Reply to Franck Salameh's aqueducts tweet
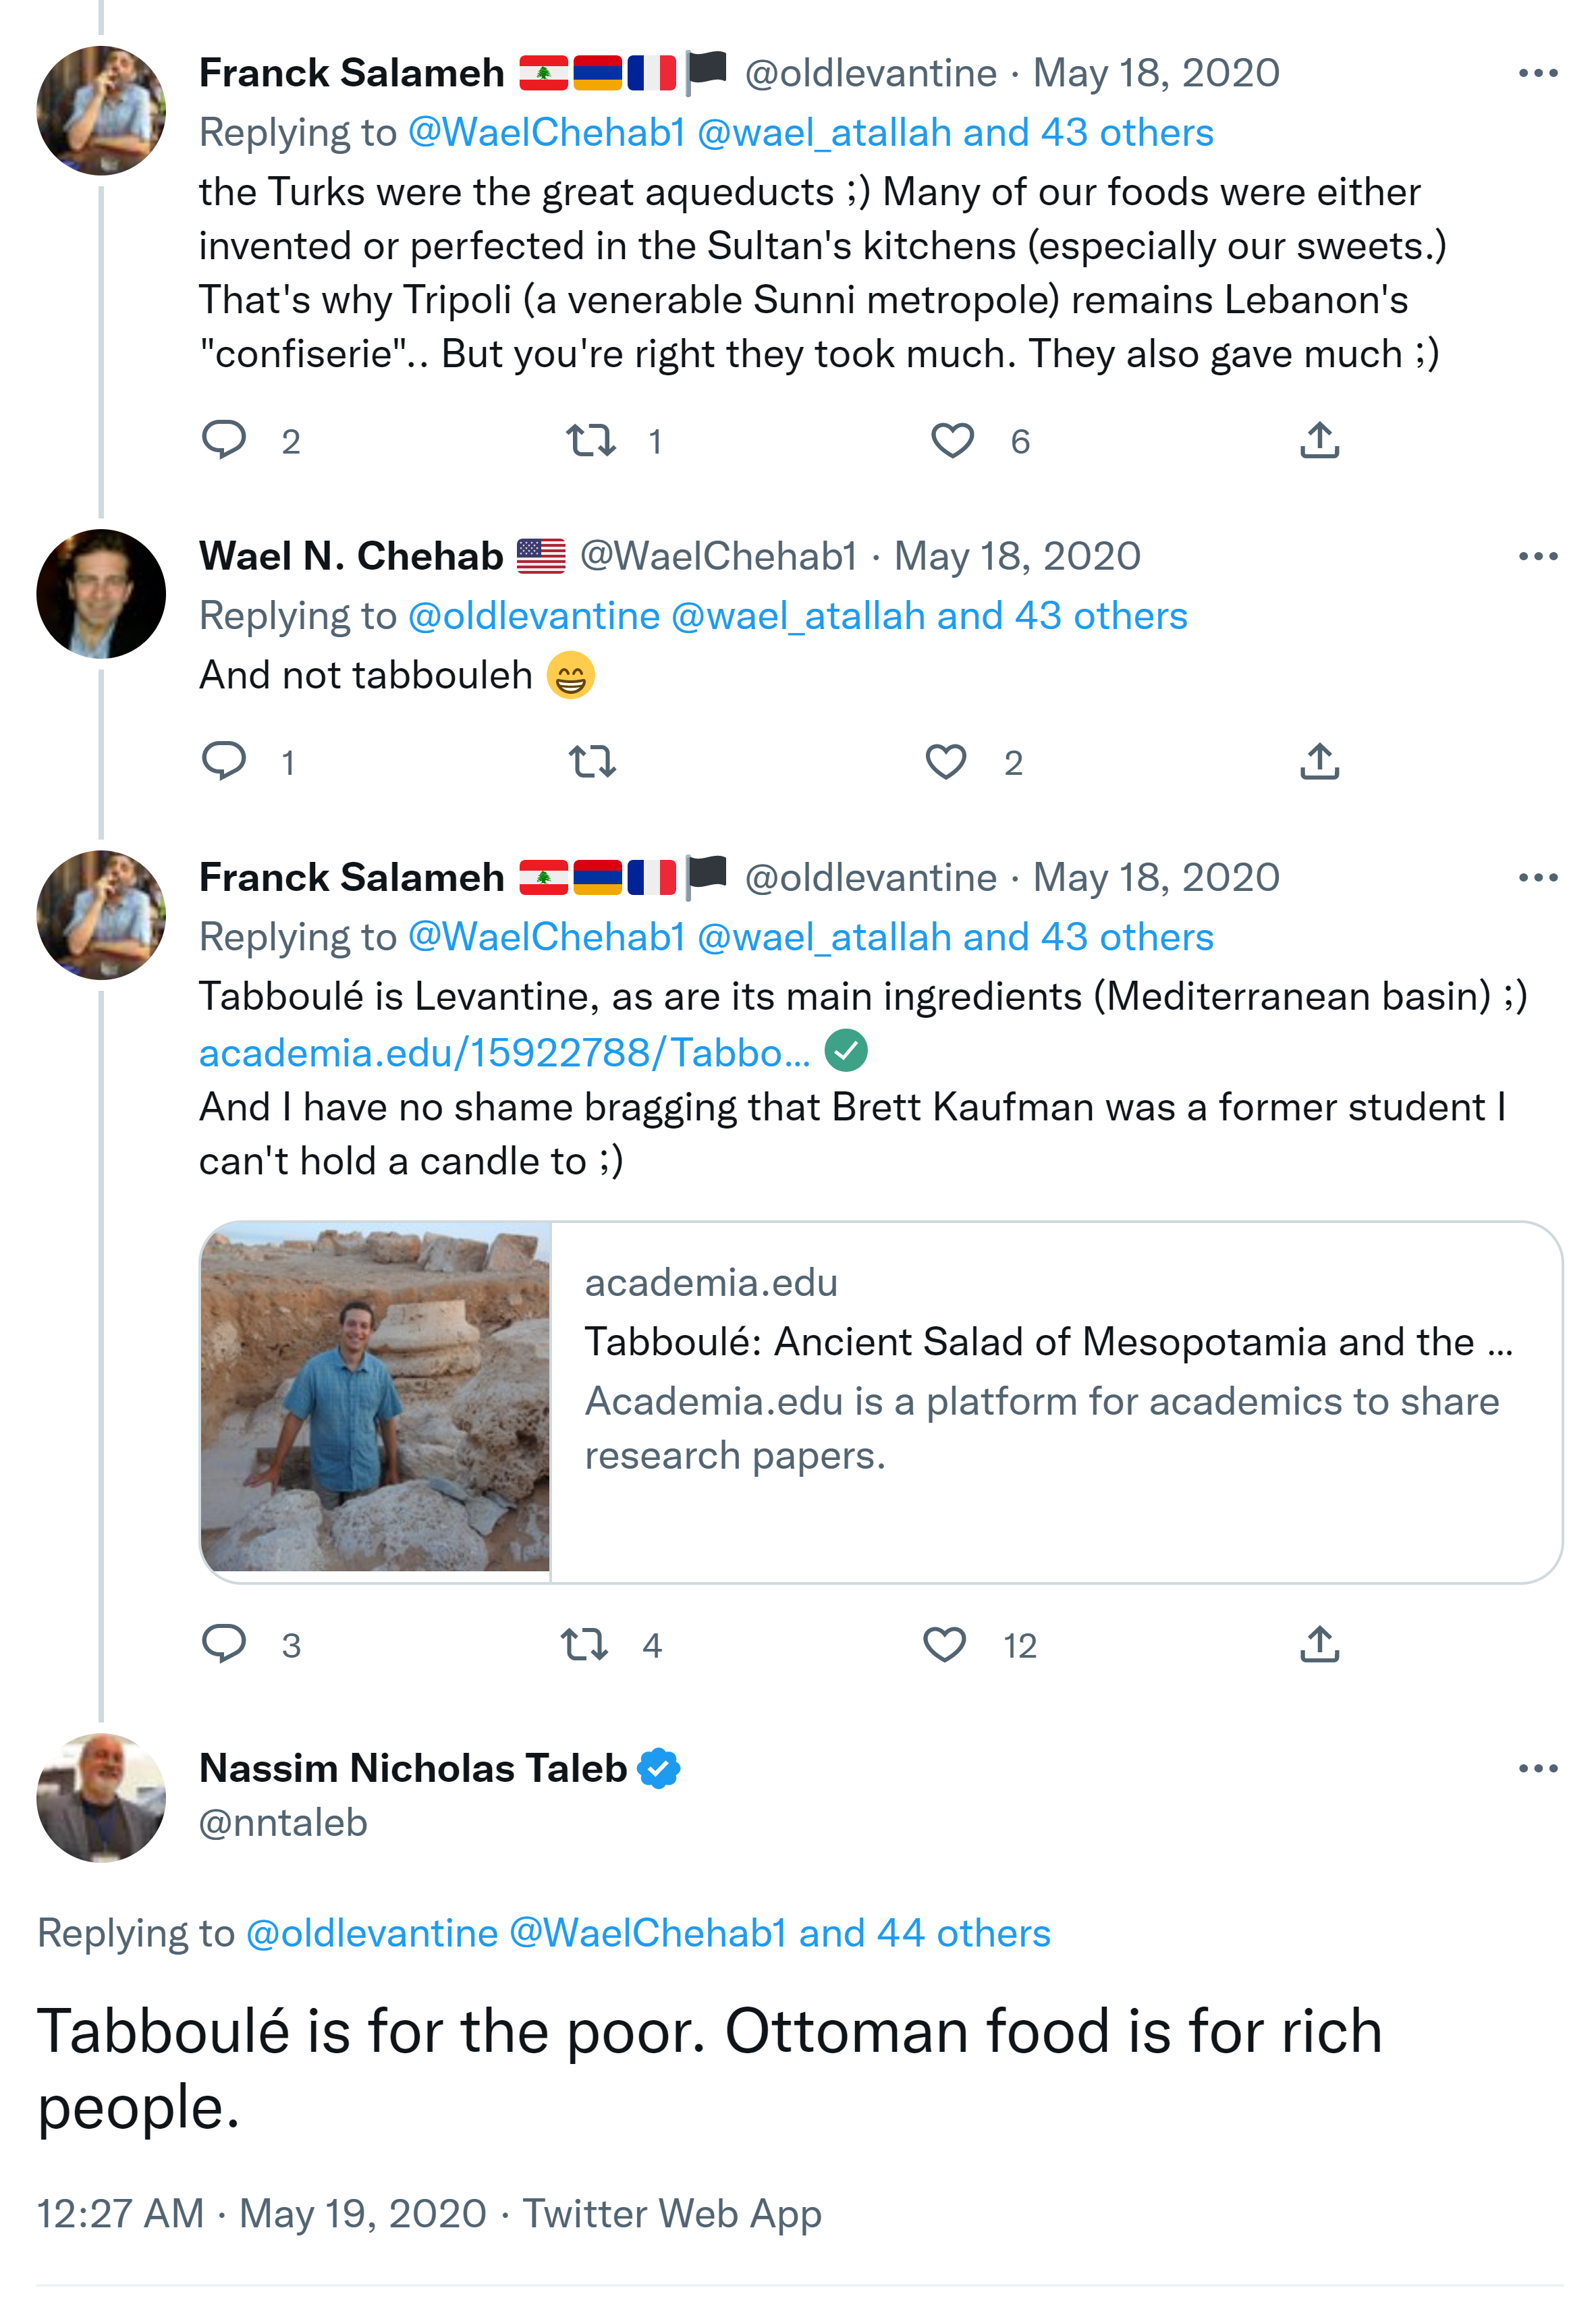 pos(223,440)
